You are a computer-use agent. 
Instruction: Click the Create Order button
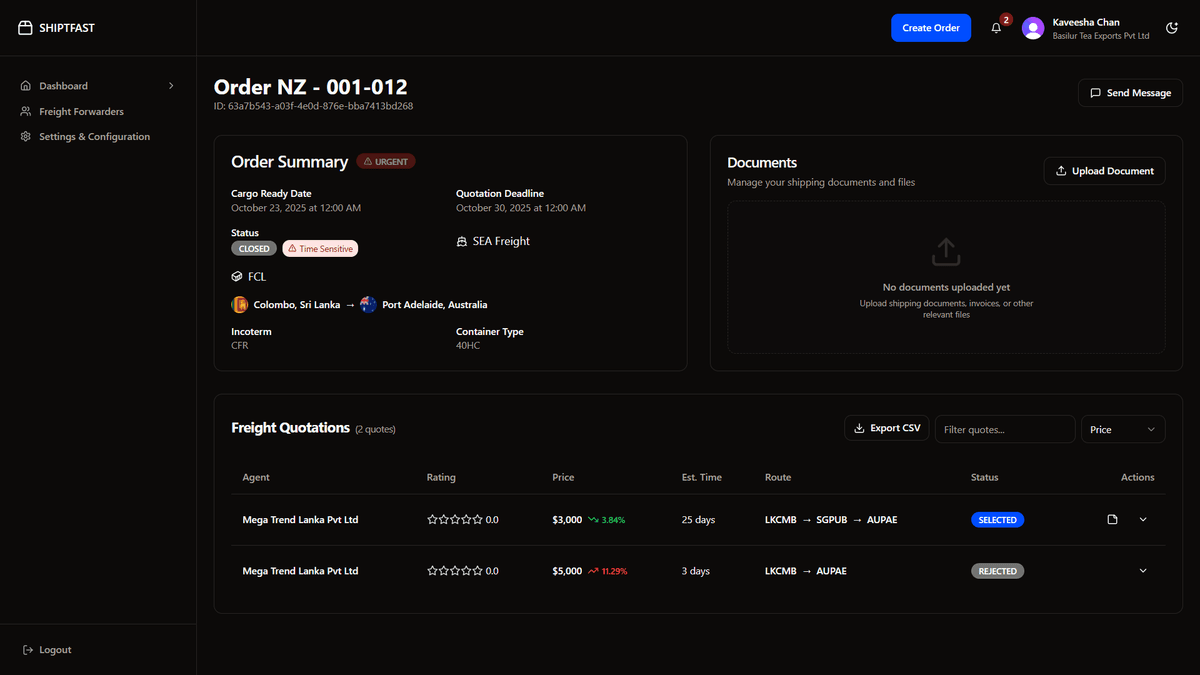pyautogui.click(x=930, y=28)
